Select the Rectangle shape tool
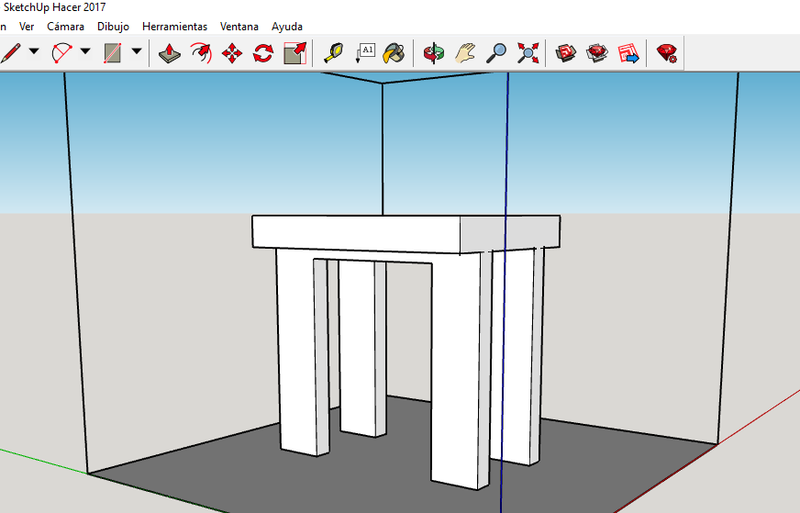 112,53
